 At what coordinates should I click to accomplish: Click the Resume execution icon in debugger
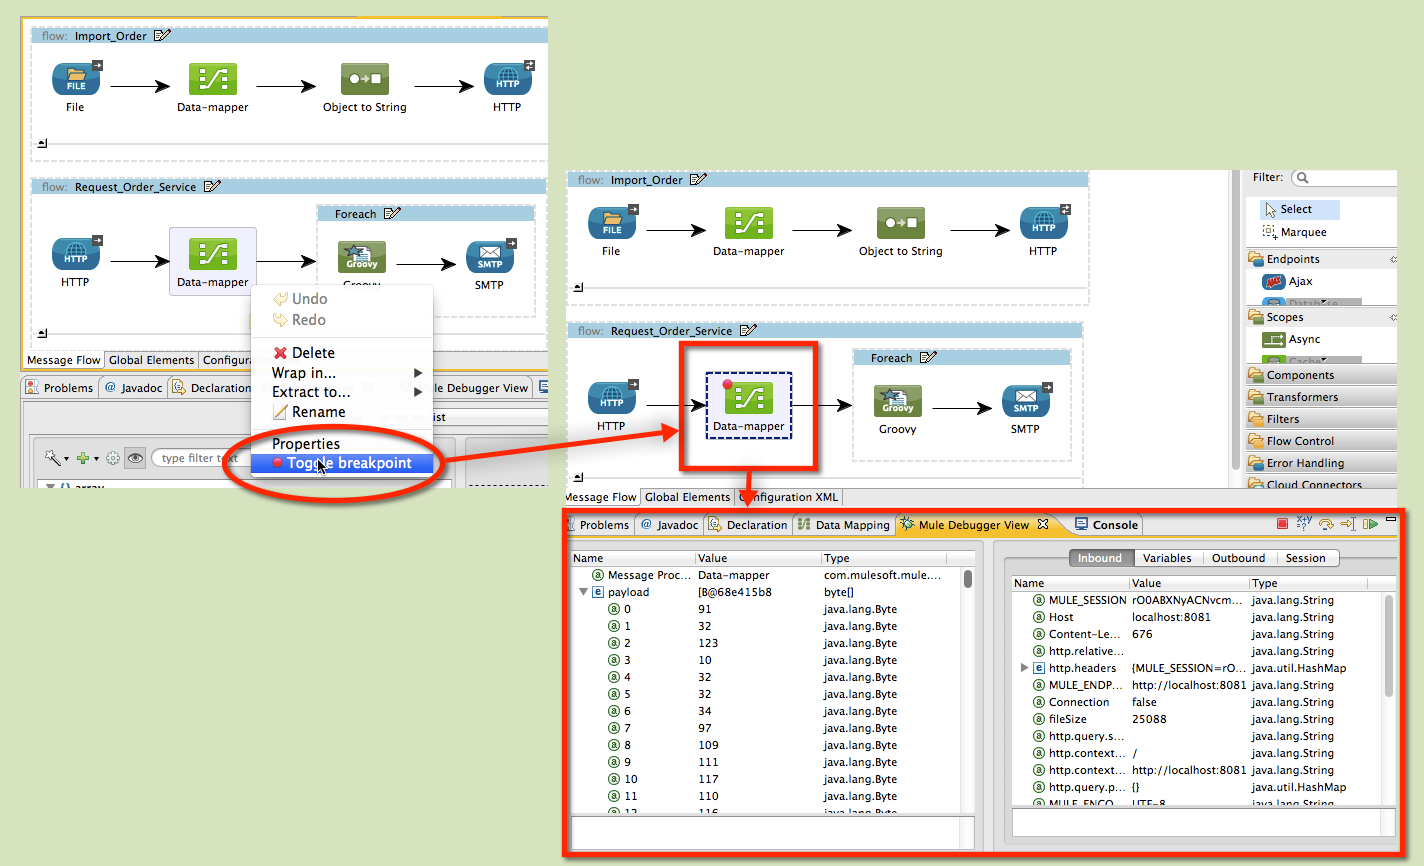point(1370,524)
